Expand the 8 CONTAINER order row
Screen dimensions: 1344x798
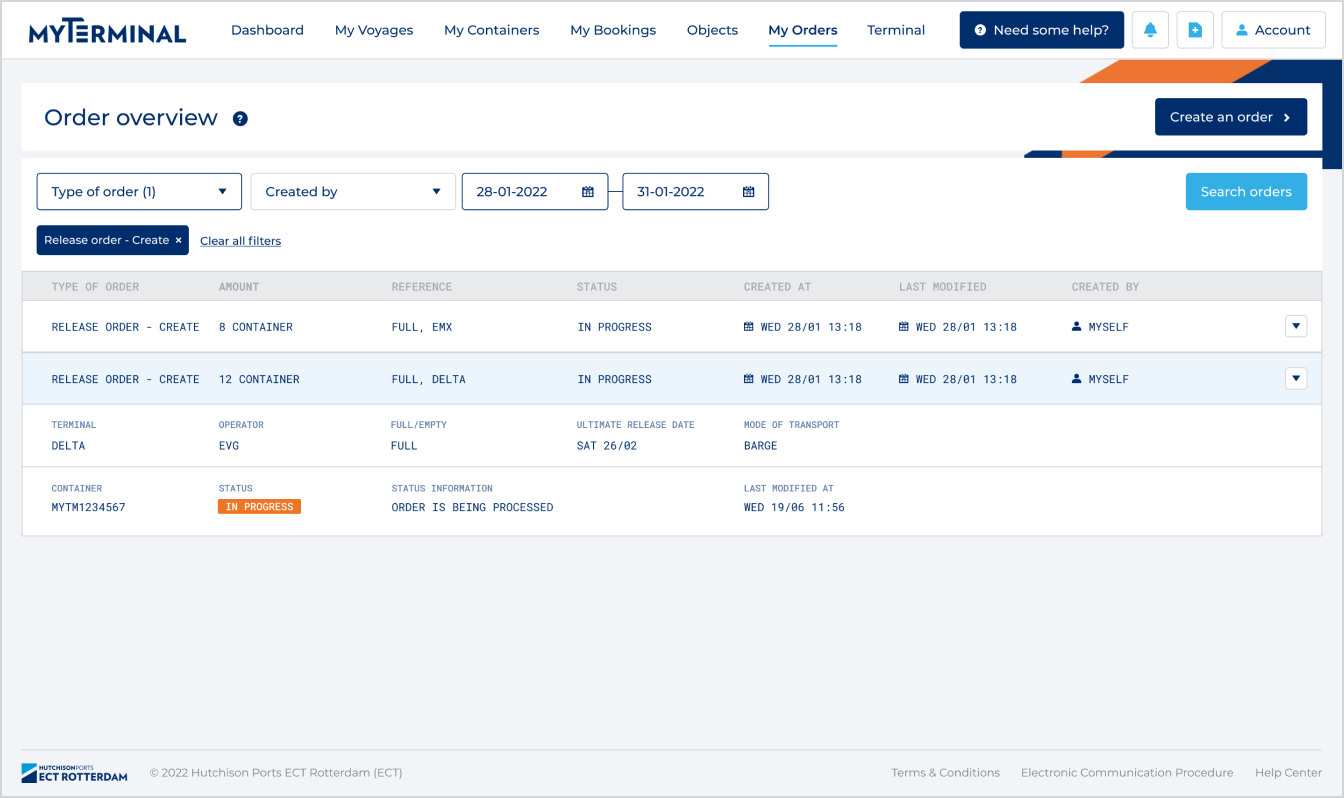coord(1296,326)
